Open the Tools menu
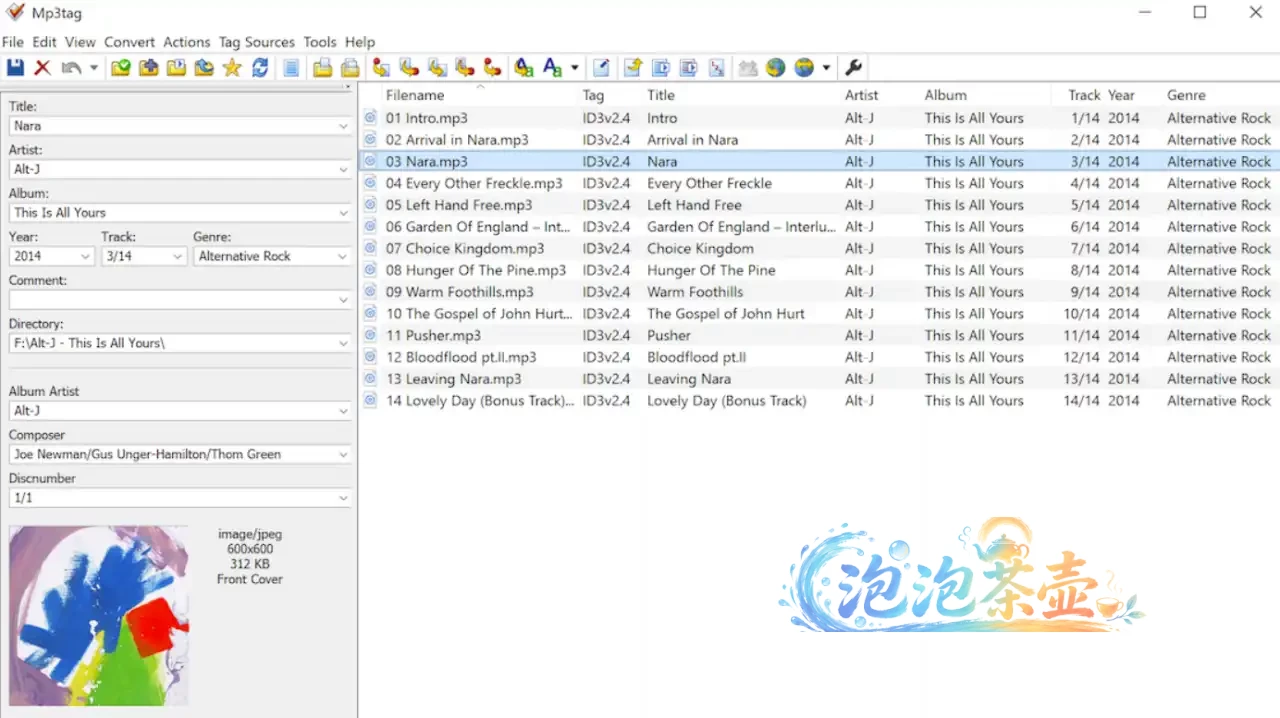 [320, 42]
